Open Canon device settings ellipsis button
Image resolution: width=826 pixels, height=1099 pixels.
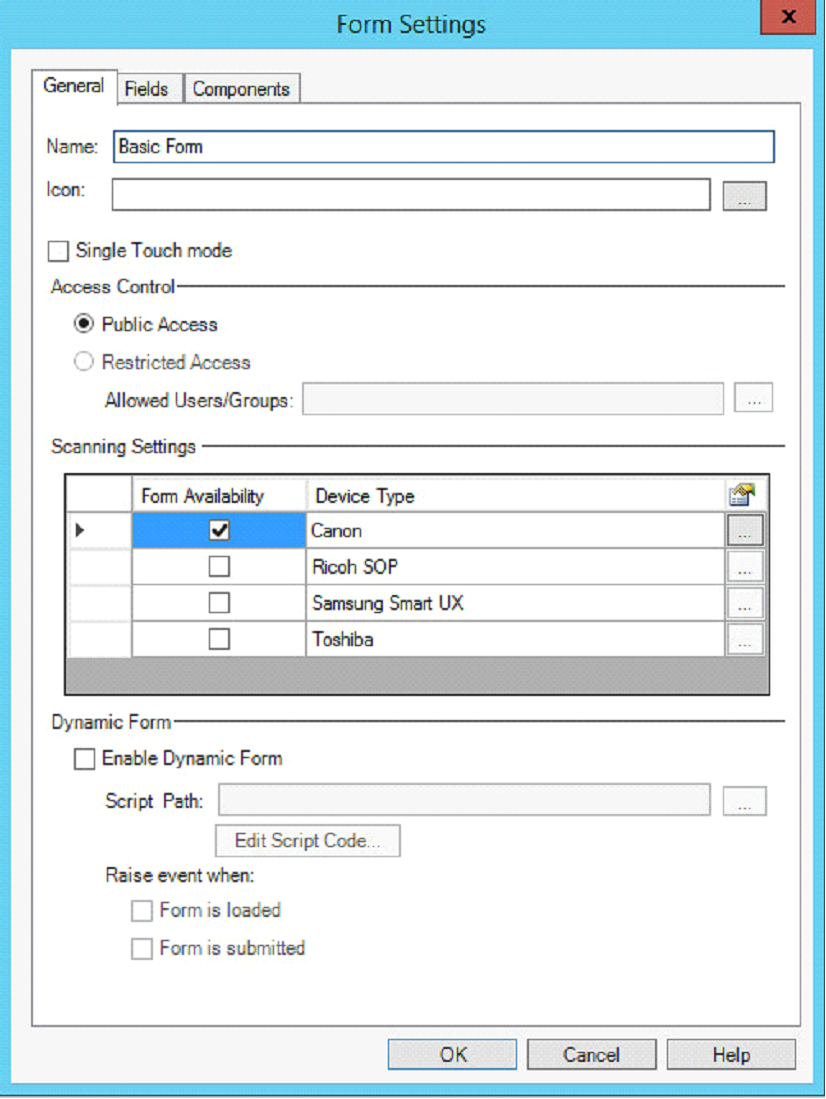click(744, 531)
